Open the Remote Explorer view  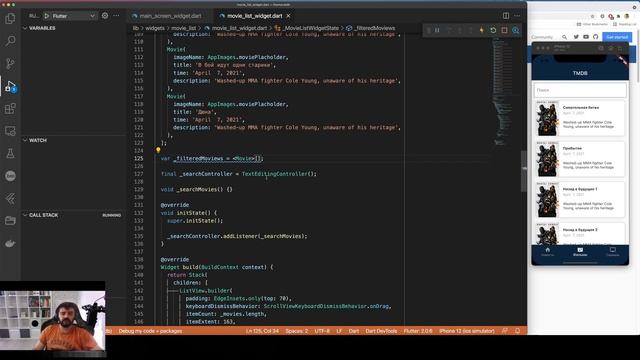(10, 131)
